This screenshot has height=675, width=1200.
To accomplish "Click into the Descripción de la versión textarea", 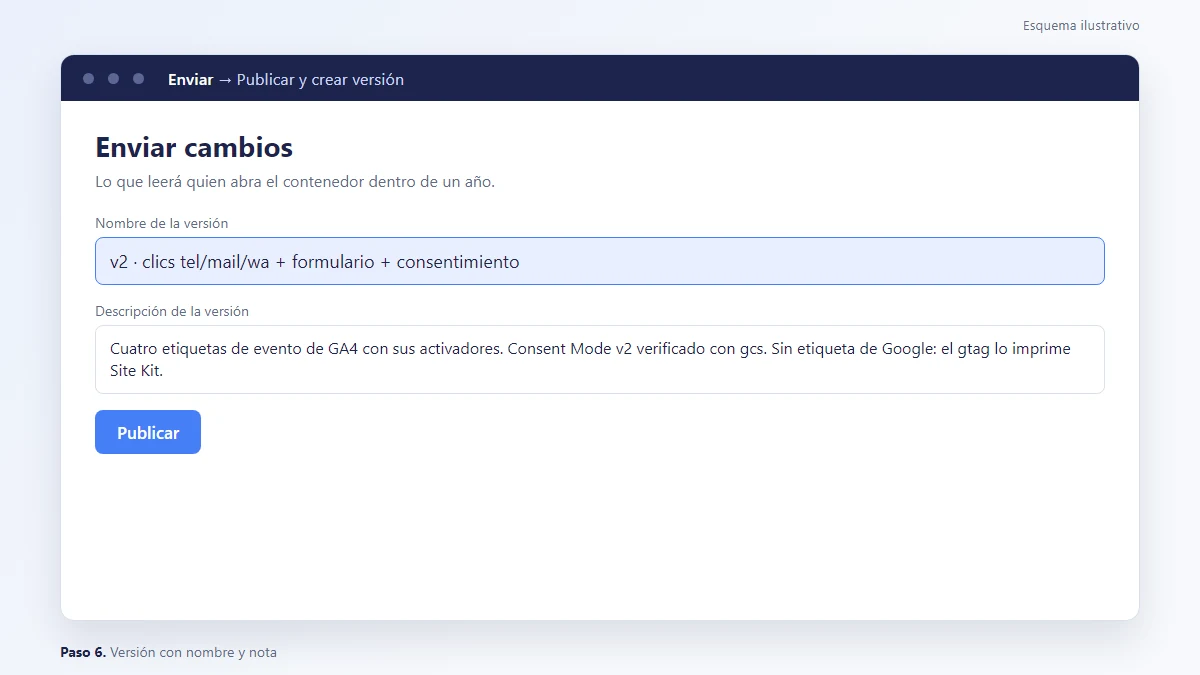I will tap(600, 359).
